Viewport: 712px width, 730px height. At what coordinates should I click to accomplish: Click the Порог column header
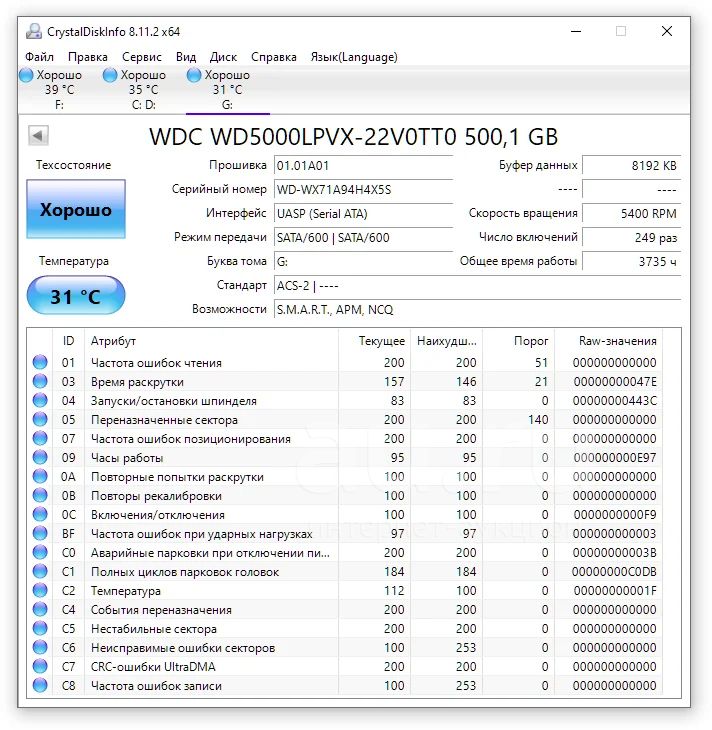[518, 341]
